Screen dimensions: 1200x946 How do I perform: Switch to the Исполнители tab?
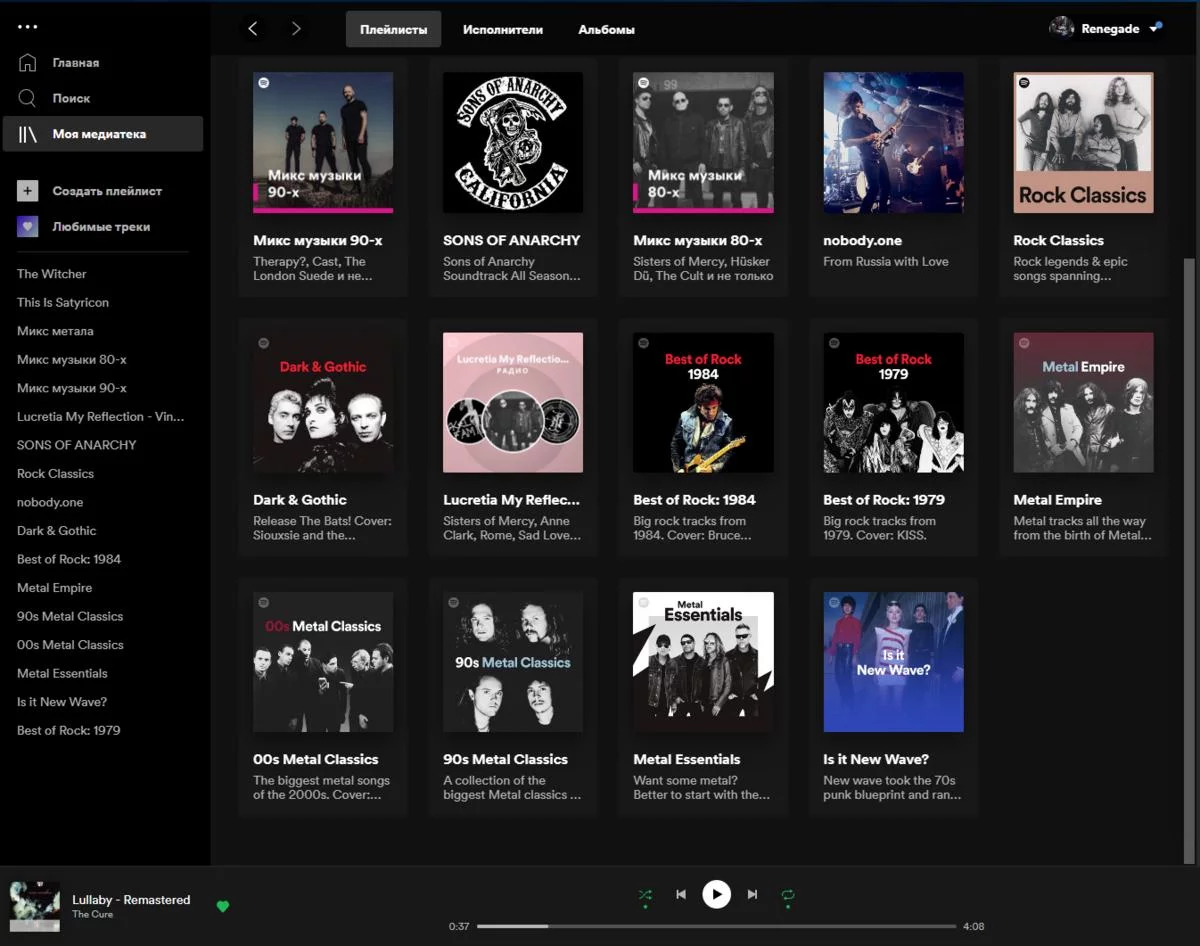tap(503, 29)
